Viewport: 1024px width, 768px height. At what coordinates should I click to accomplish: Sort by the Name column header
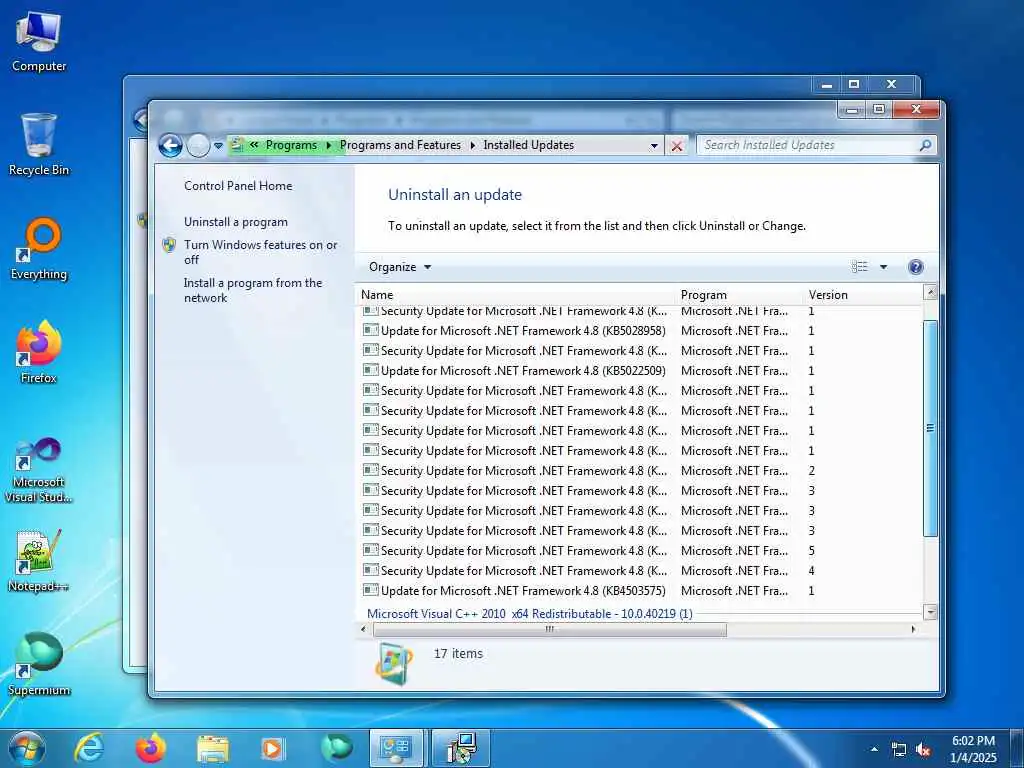[x=516, y=295]
